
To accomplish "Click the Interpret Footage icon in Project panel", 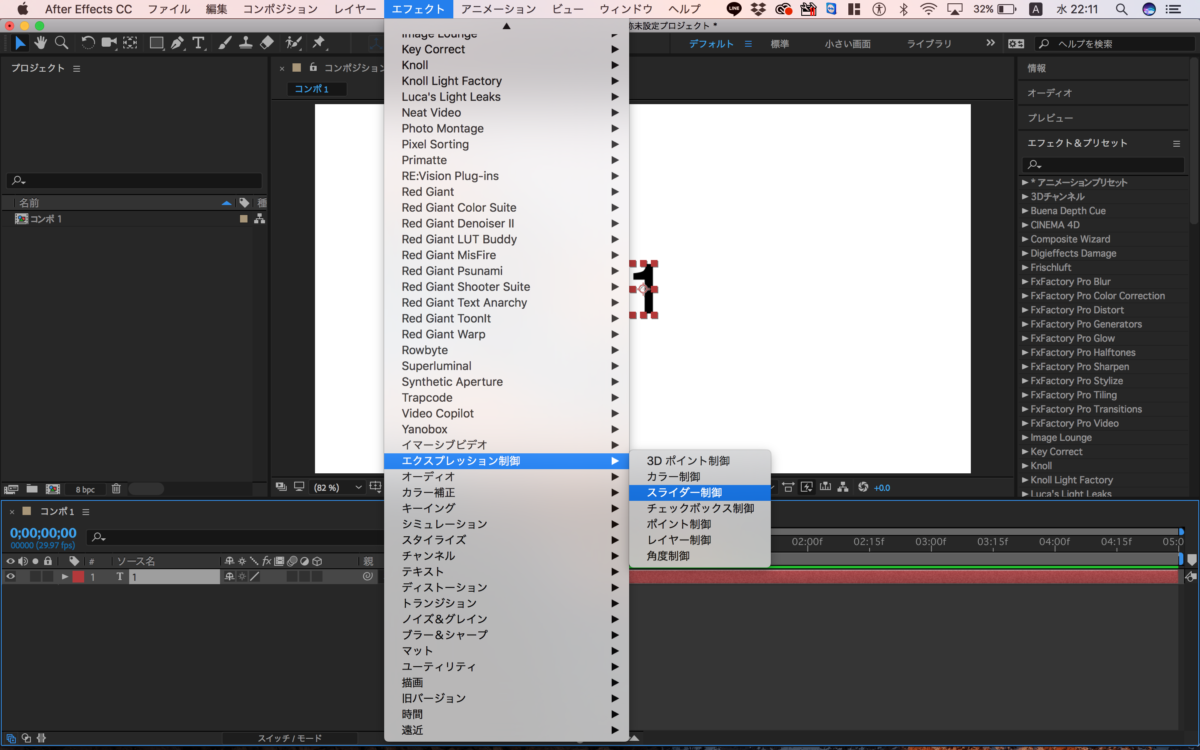I will pyautogui.click(x=12, y=489).
